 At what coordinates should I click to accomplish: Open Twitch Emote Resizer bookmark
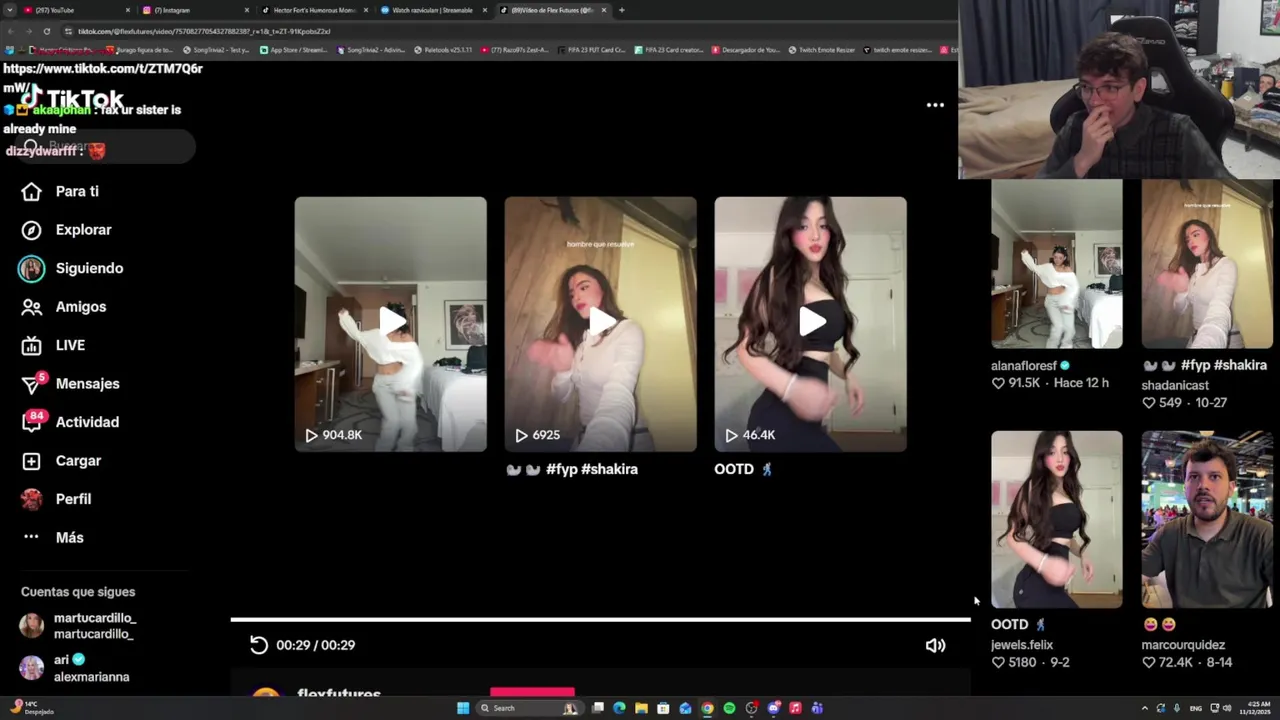822,50
